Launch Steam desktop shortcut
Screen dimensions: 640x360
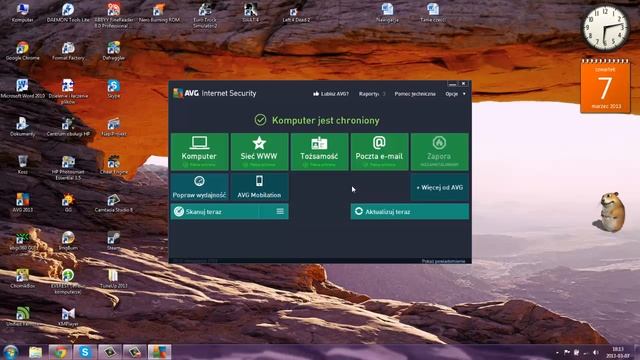coord(113,240)
